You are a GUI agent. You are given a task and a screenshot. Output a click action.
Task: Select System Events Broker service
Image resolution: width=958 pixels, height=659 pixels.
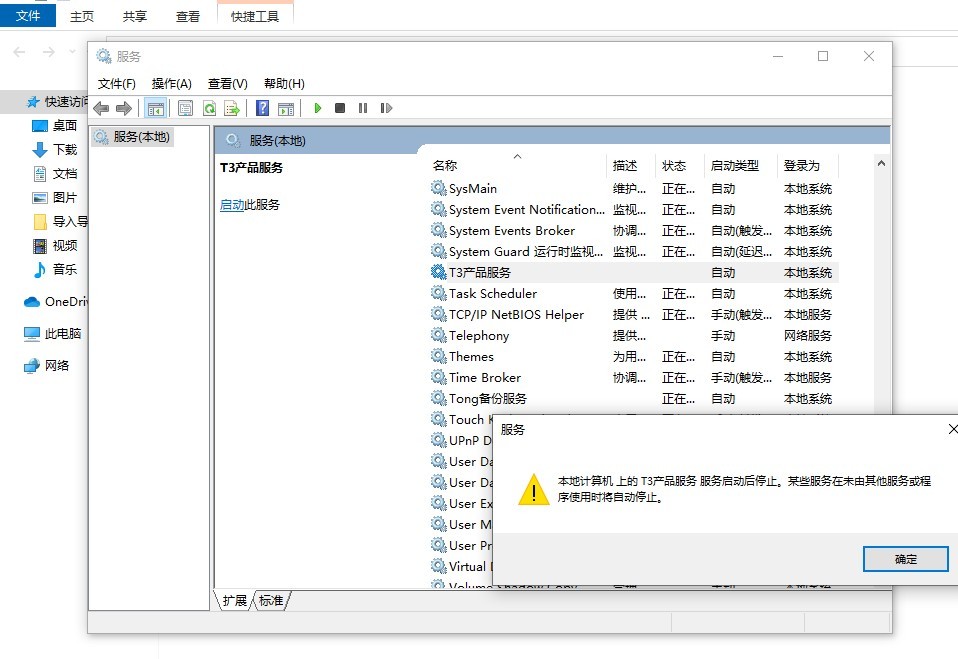tap(633, 231)
